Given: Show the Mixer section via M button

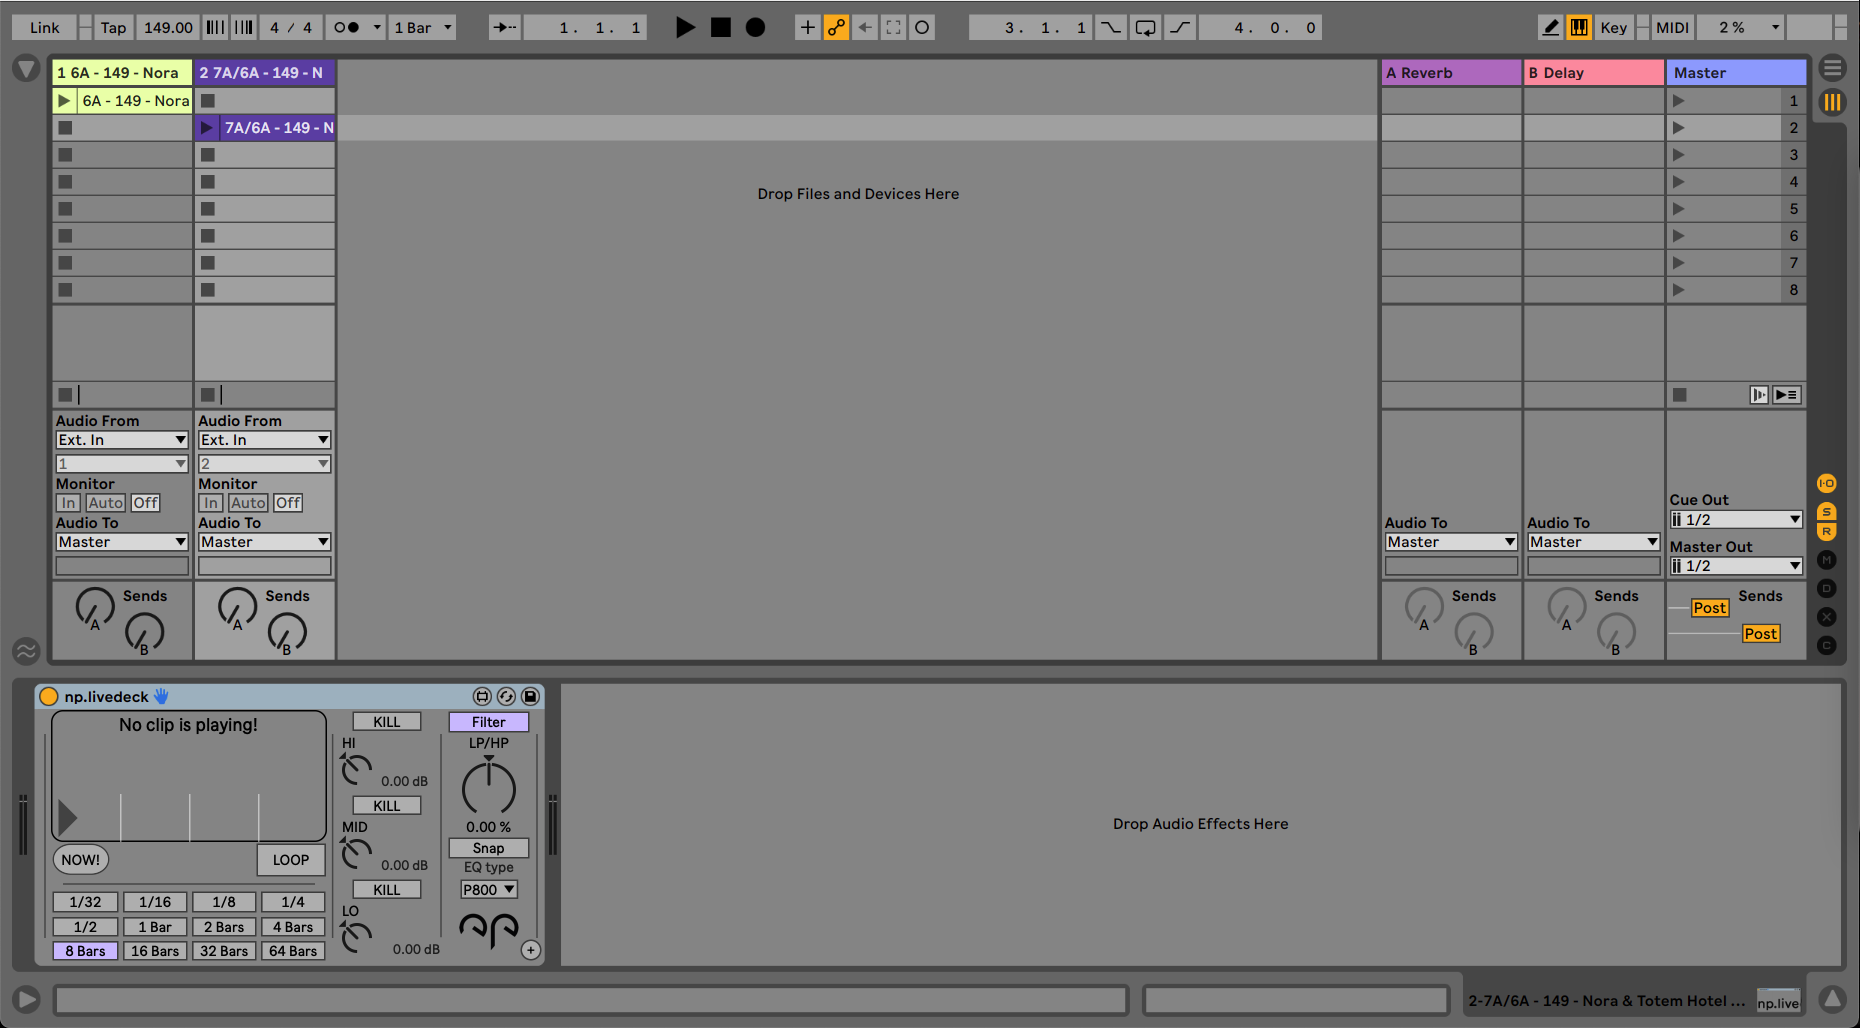Looking at the screenshot, I should 1827,560.
